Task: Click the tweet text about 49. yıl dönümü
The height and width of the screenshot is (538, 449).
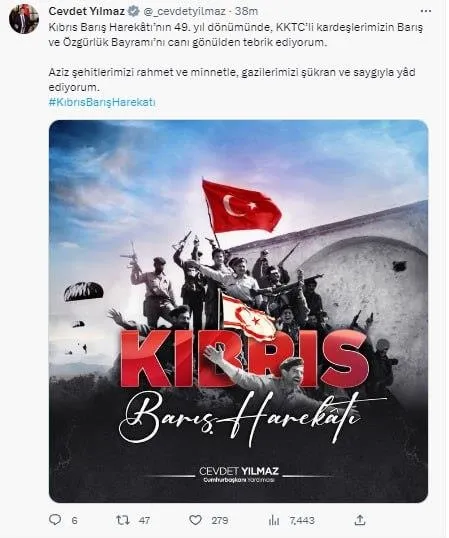Action: point(236,35)
